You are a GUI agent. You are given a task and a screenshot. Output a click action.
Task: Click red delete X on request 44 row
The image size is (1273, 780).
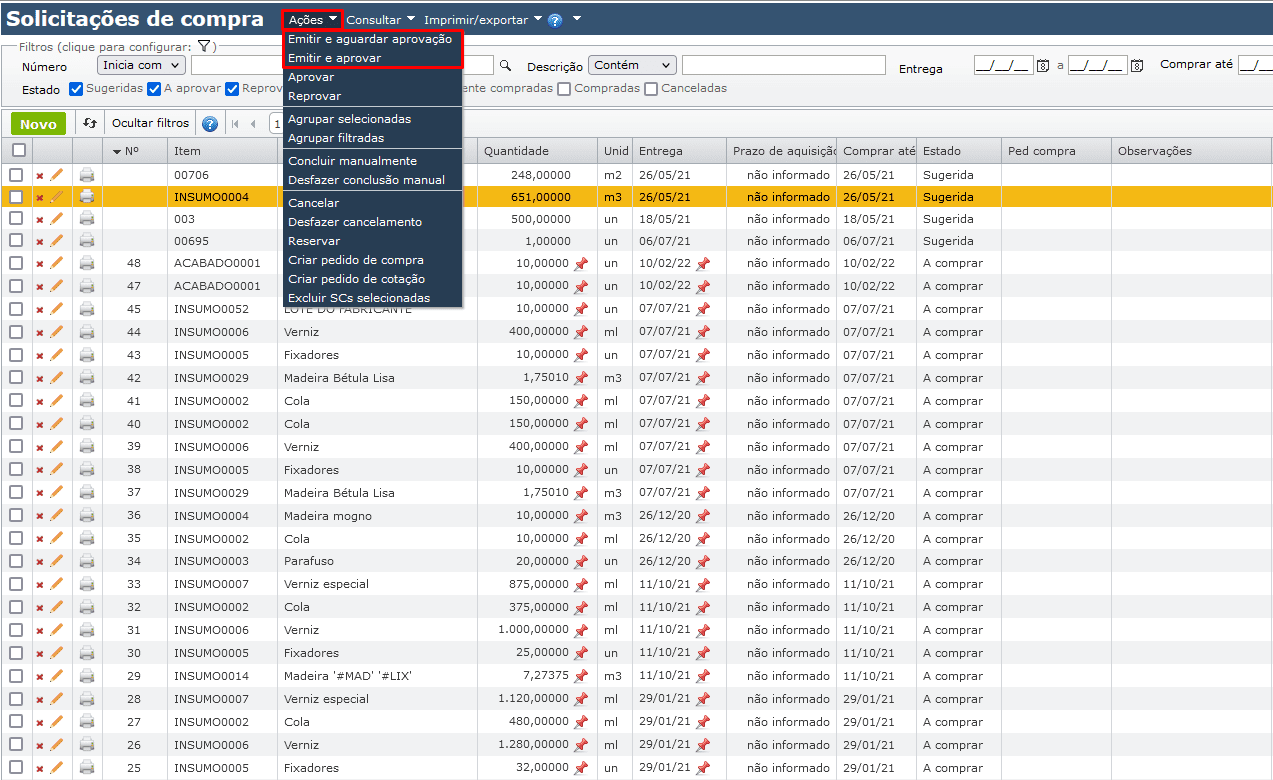click(40, 332)
